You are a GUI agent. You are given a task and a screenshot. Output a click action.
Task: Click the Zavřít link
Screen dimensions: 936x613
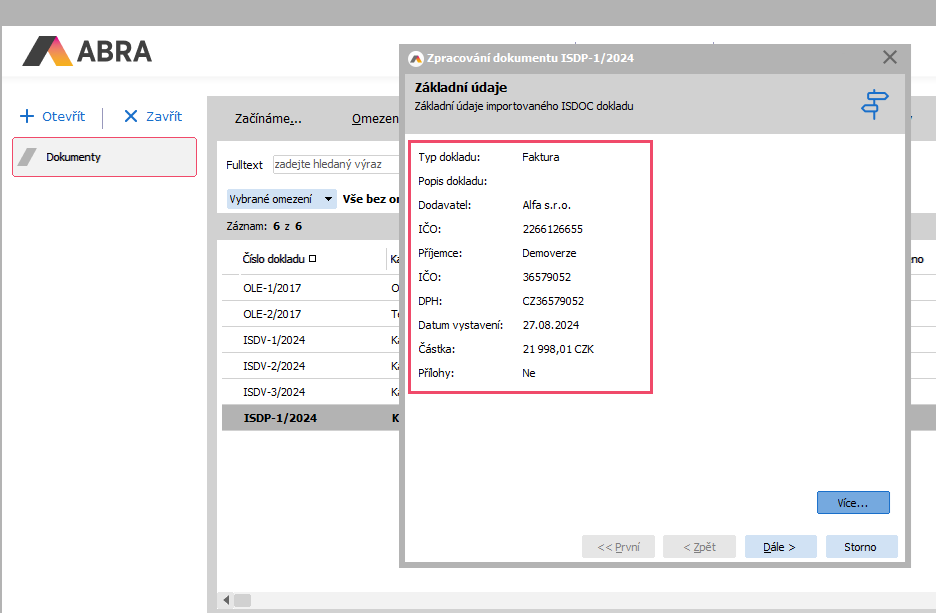(x=164, y=116)
